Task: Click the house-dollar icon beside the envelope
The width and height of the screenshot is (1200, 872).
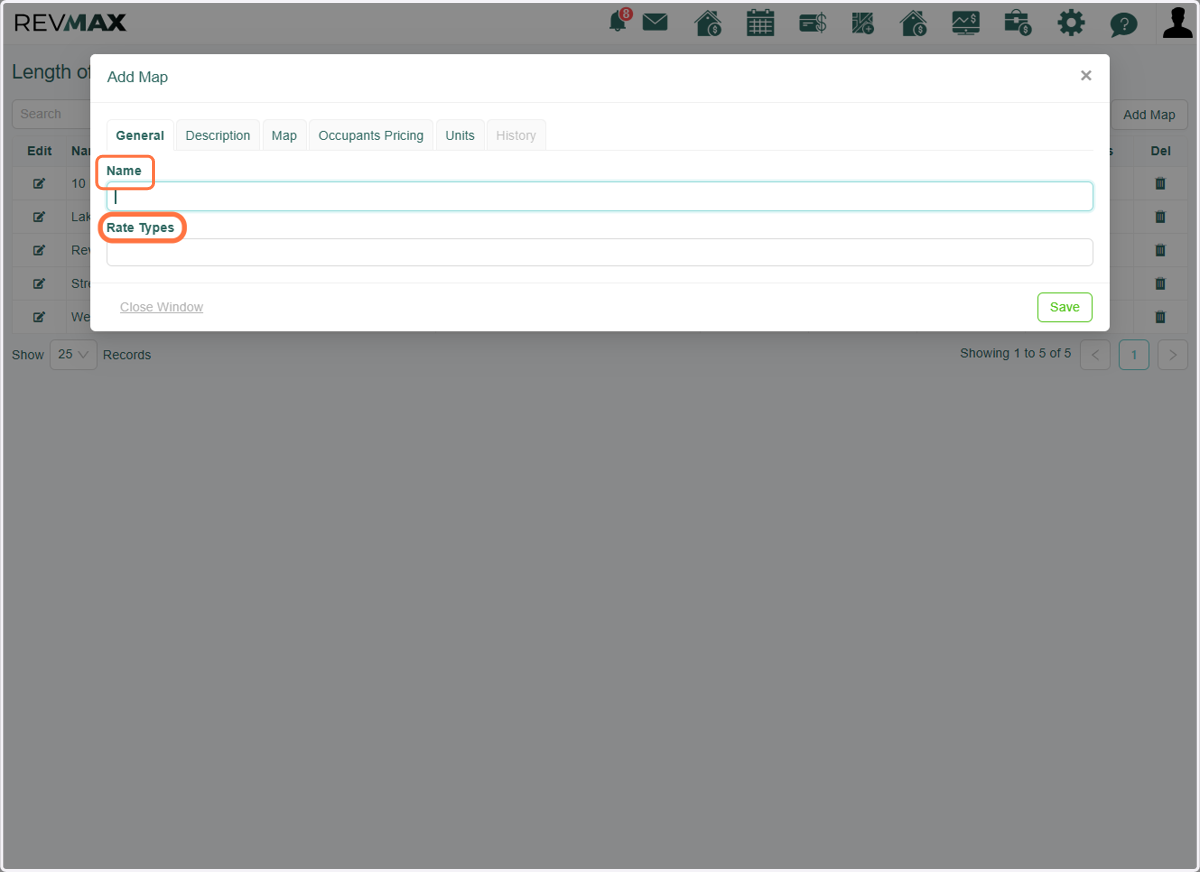Action: [x=708, y=22]
